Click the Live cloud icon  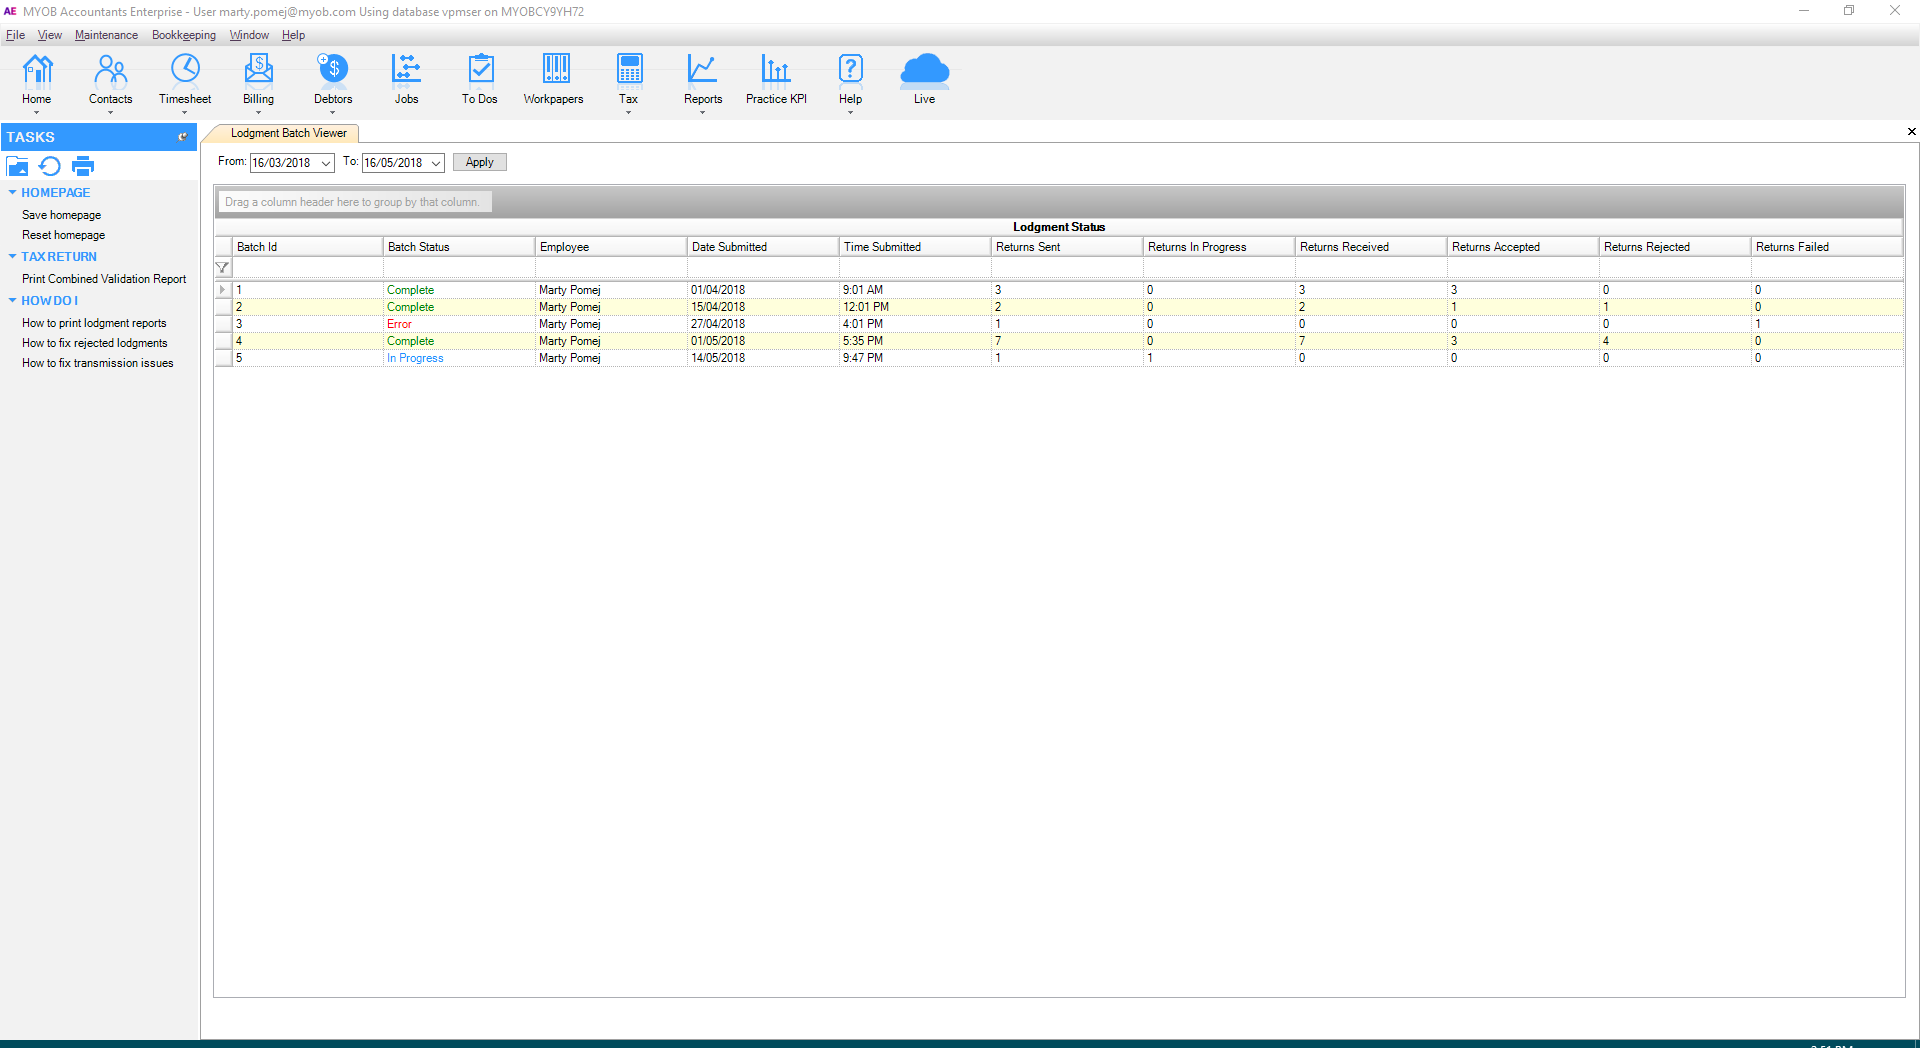coord(923,80)
